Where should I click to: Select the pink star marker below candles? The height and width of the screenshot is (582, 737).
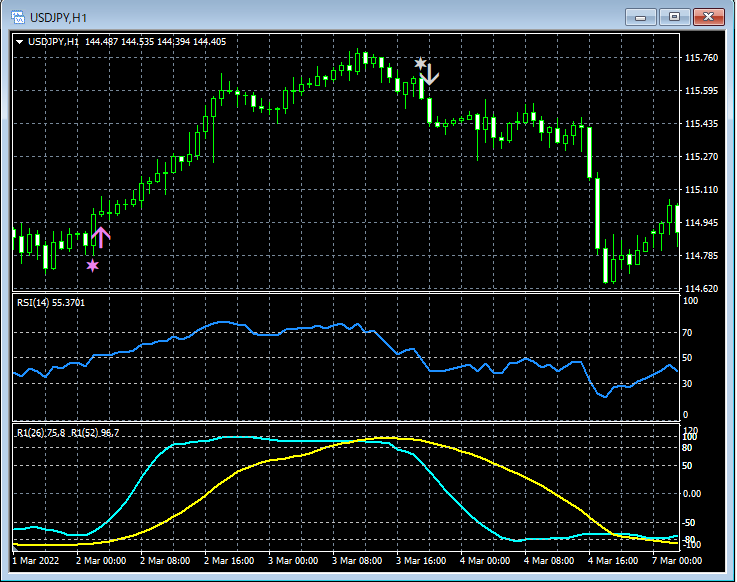pyautogui.click(x=93, y=265)
